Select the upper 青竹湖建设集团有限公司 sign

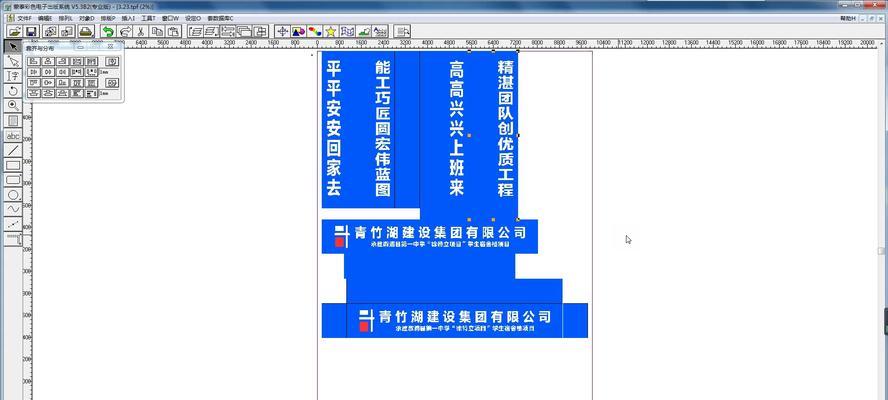click(429, 236)
